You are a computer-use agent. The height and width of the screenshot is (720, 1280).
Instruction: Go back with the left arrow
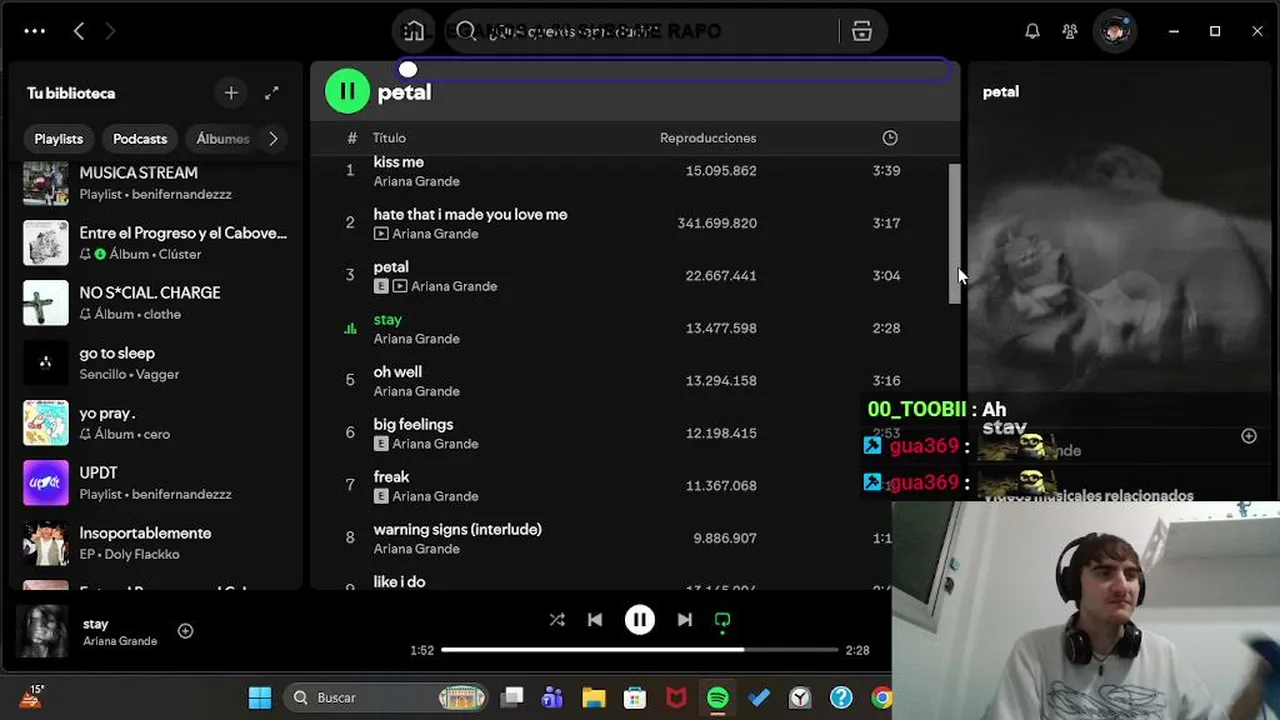click(x=79, y=31)
